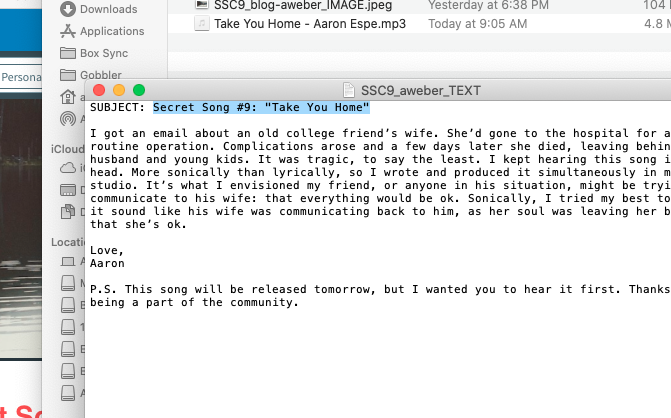Click the first hard drive icon under Locations

click(x=68, y=283)
